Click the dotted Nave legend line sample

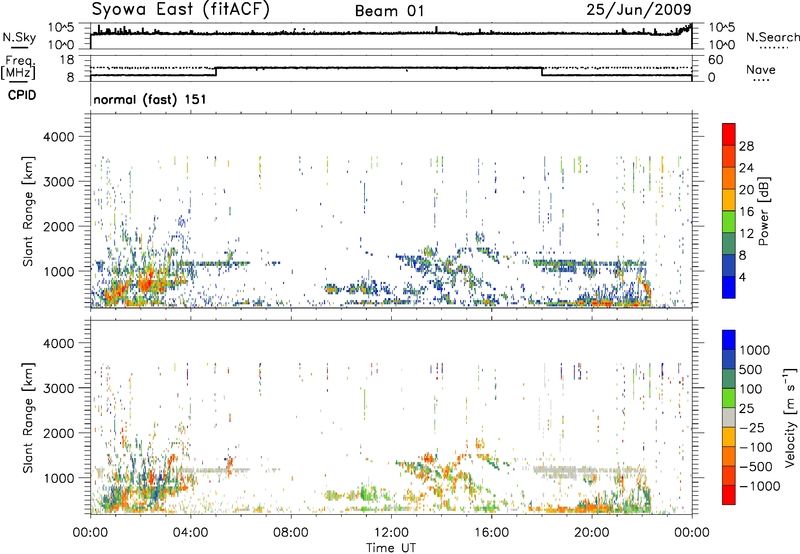(x=761, y=81)
